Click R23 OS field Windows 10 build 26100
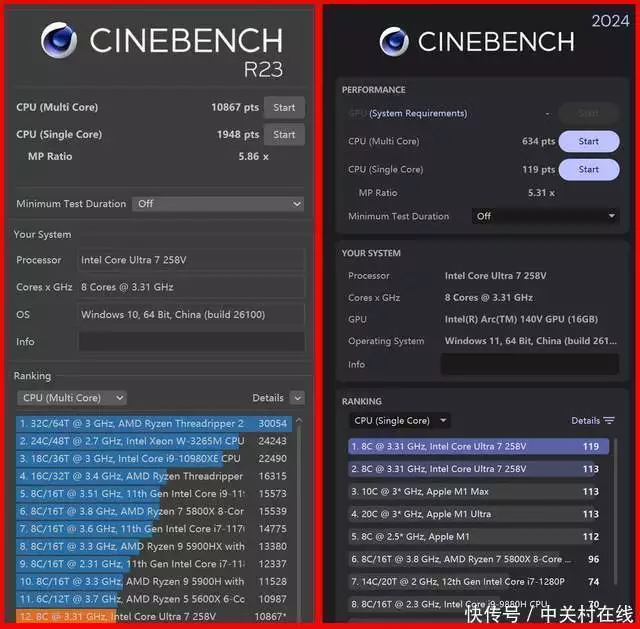The width and height of the screenshot is (640, 629). click(x=191, y=314)
